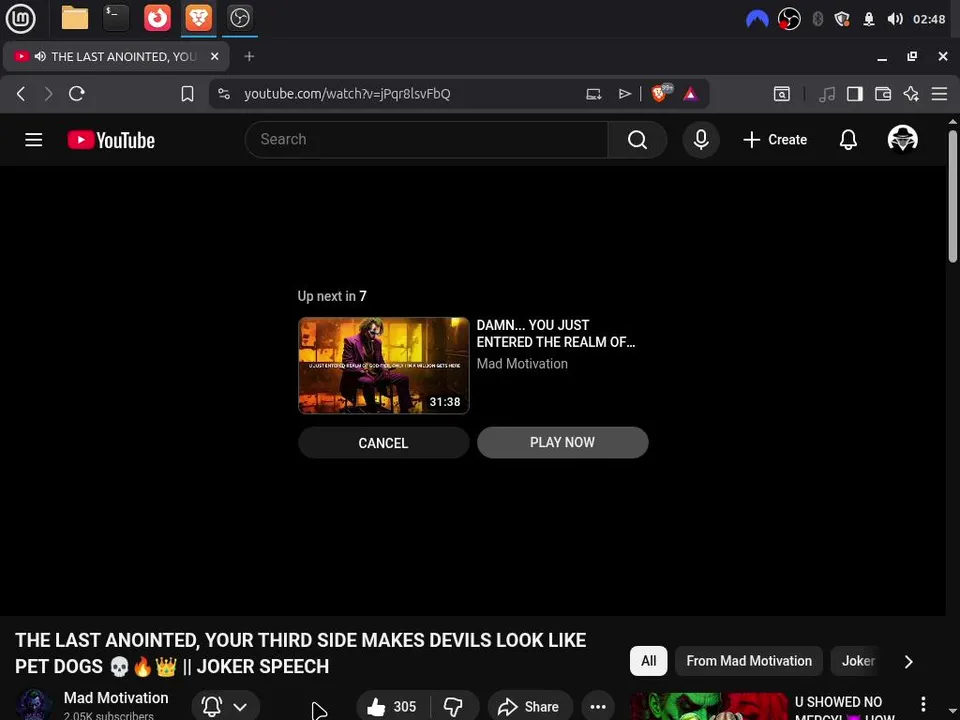Open Brave Shields lion icon
This screenshot has width=960, height=720.
[x=661, y=93]
